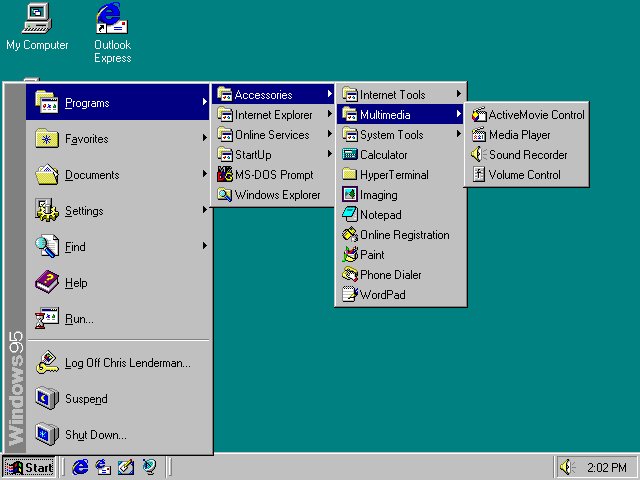The image size is (640, 480).
Task: Select the Accessories menu entry
Action: coord(273,95)
